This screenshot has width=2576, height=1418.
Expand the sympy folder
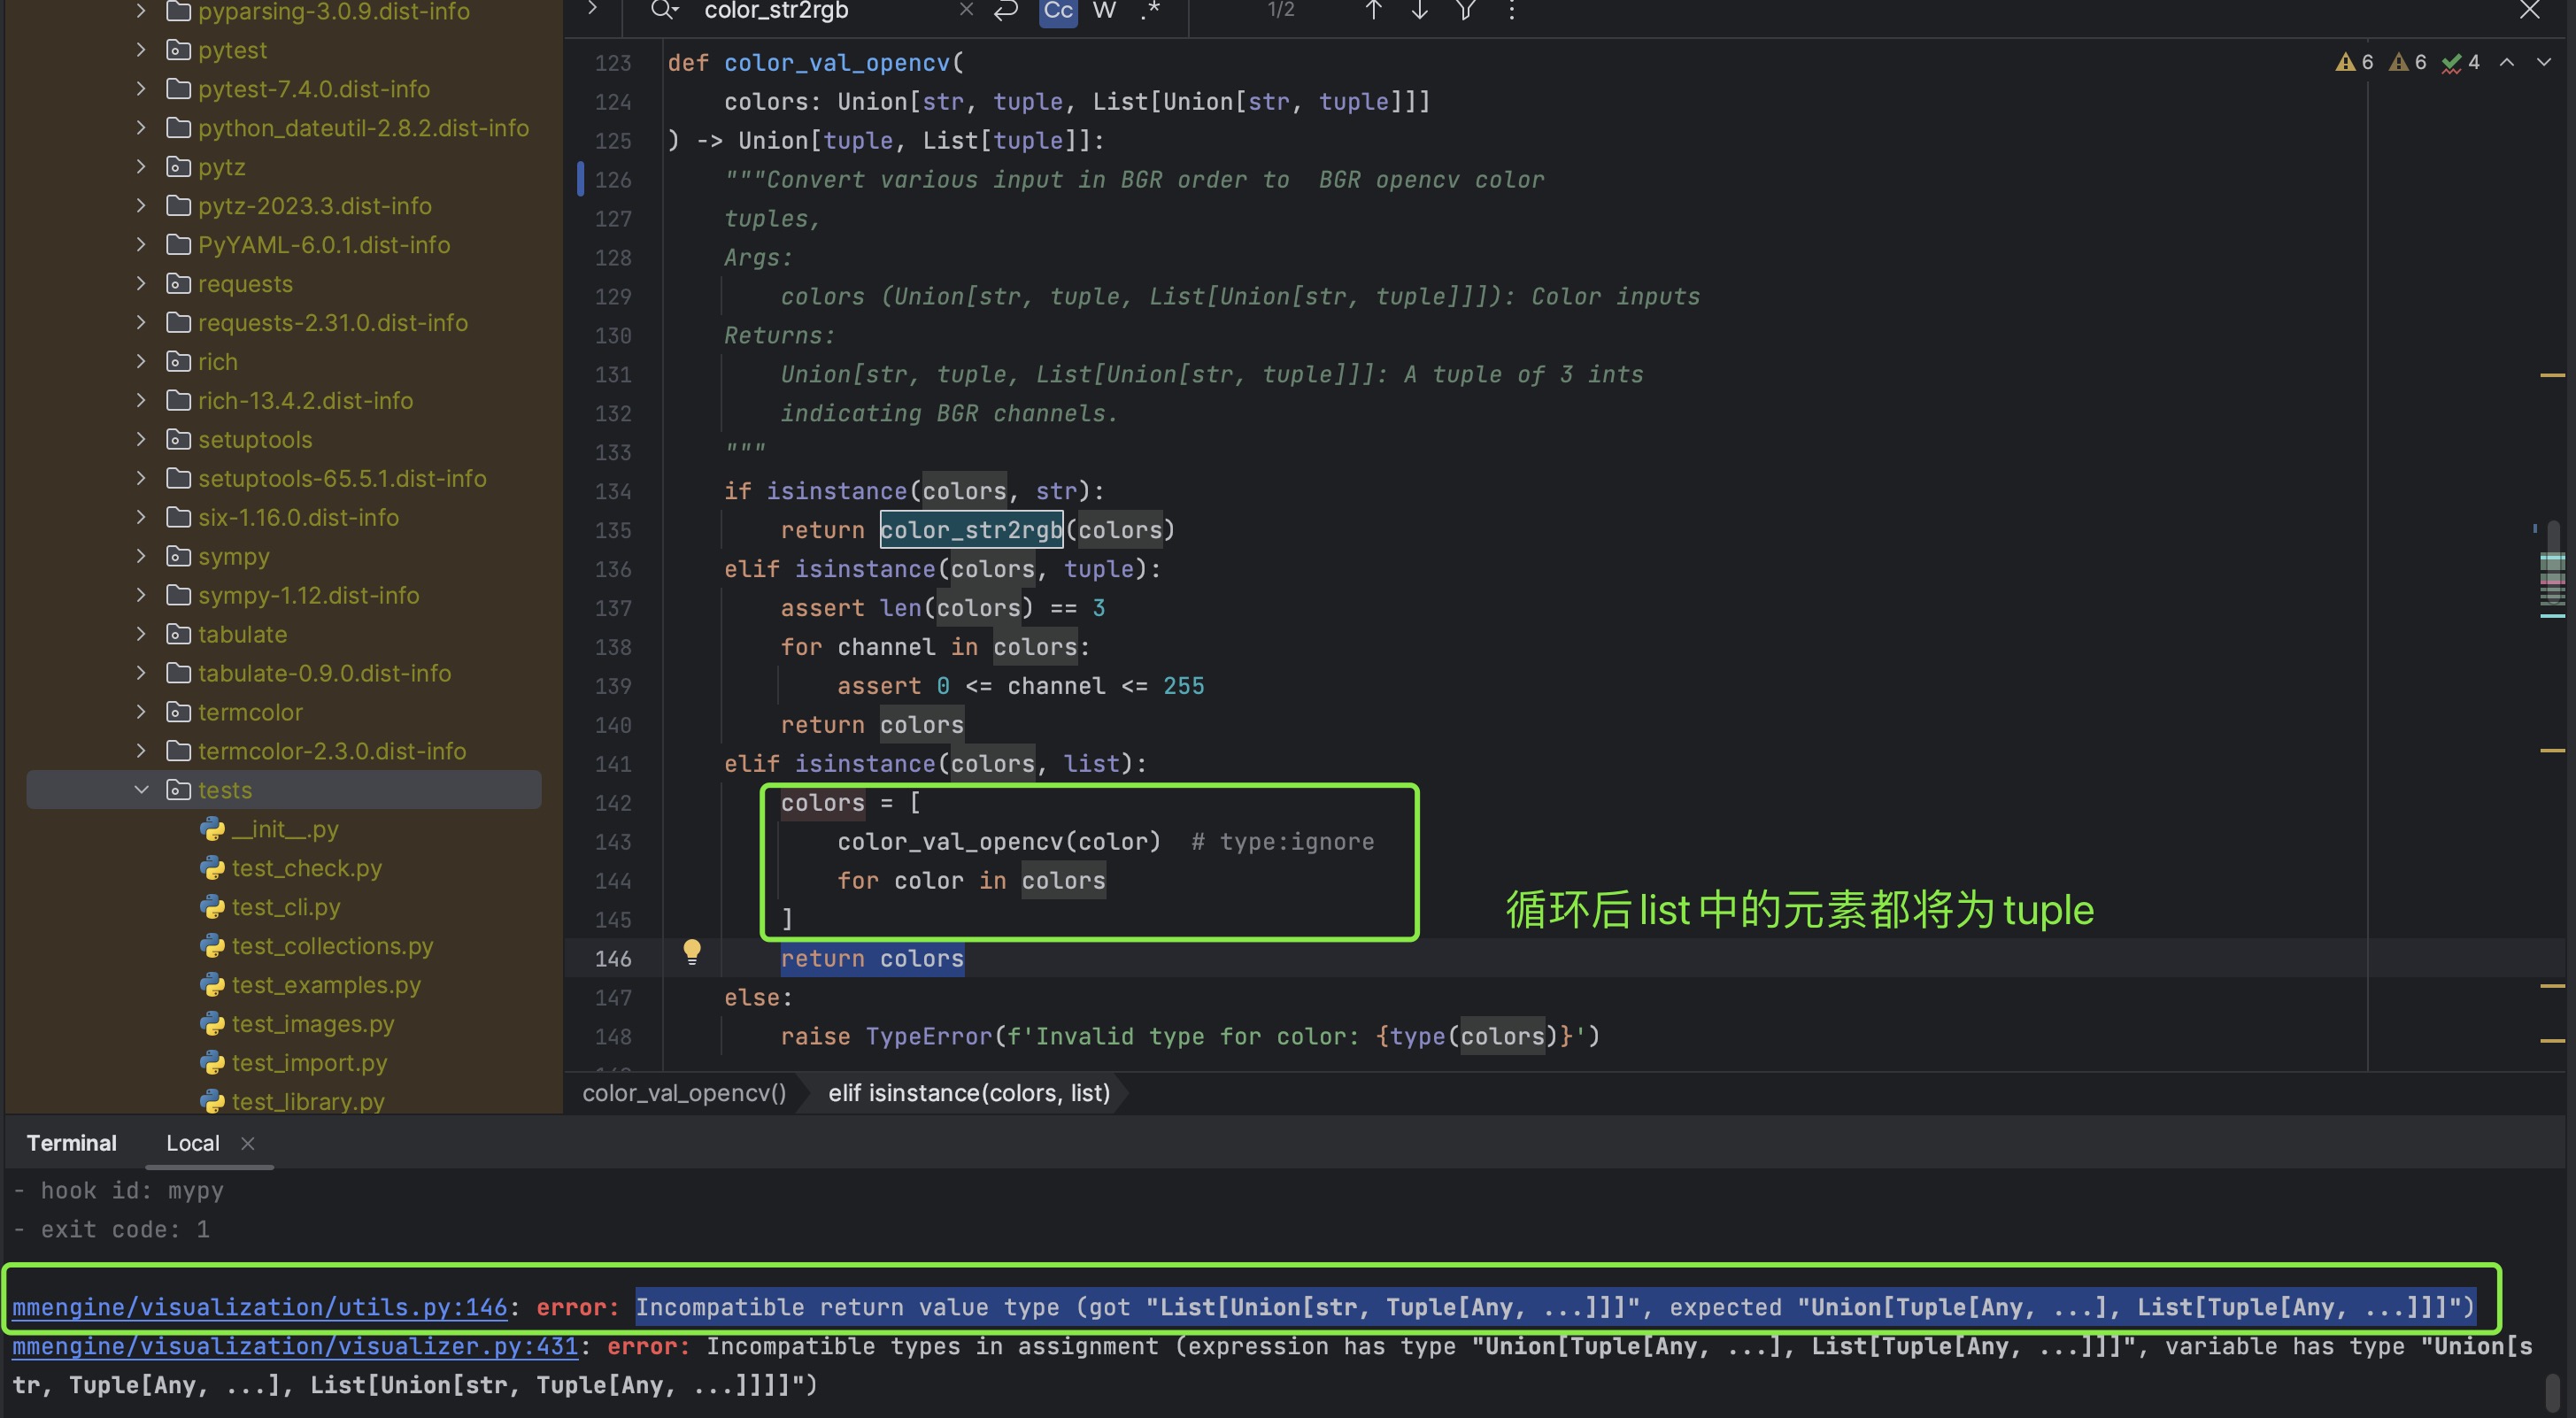click(x=141, y=556)
